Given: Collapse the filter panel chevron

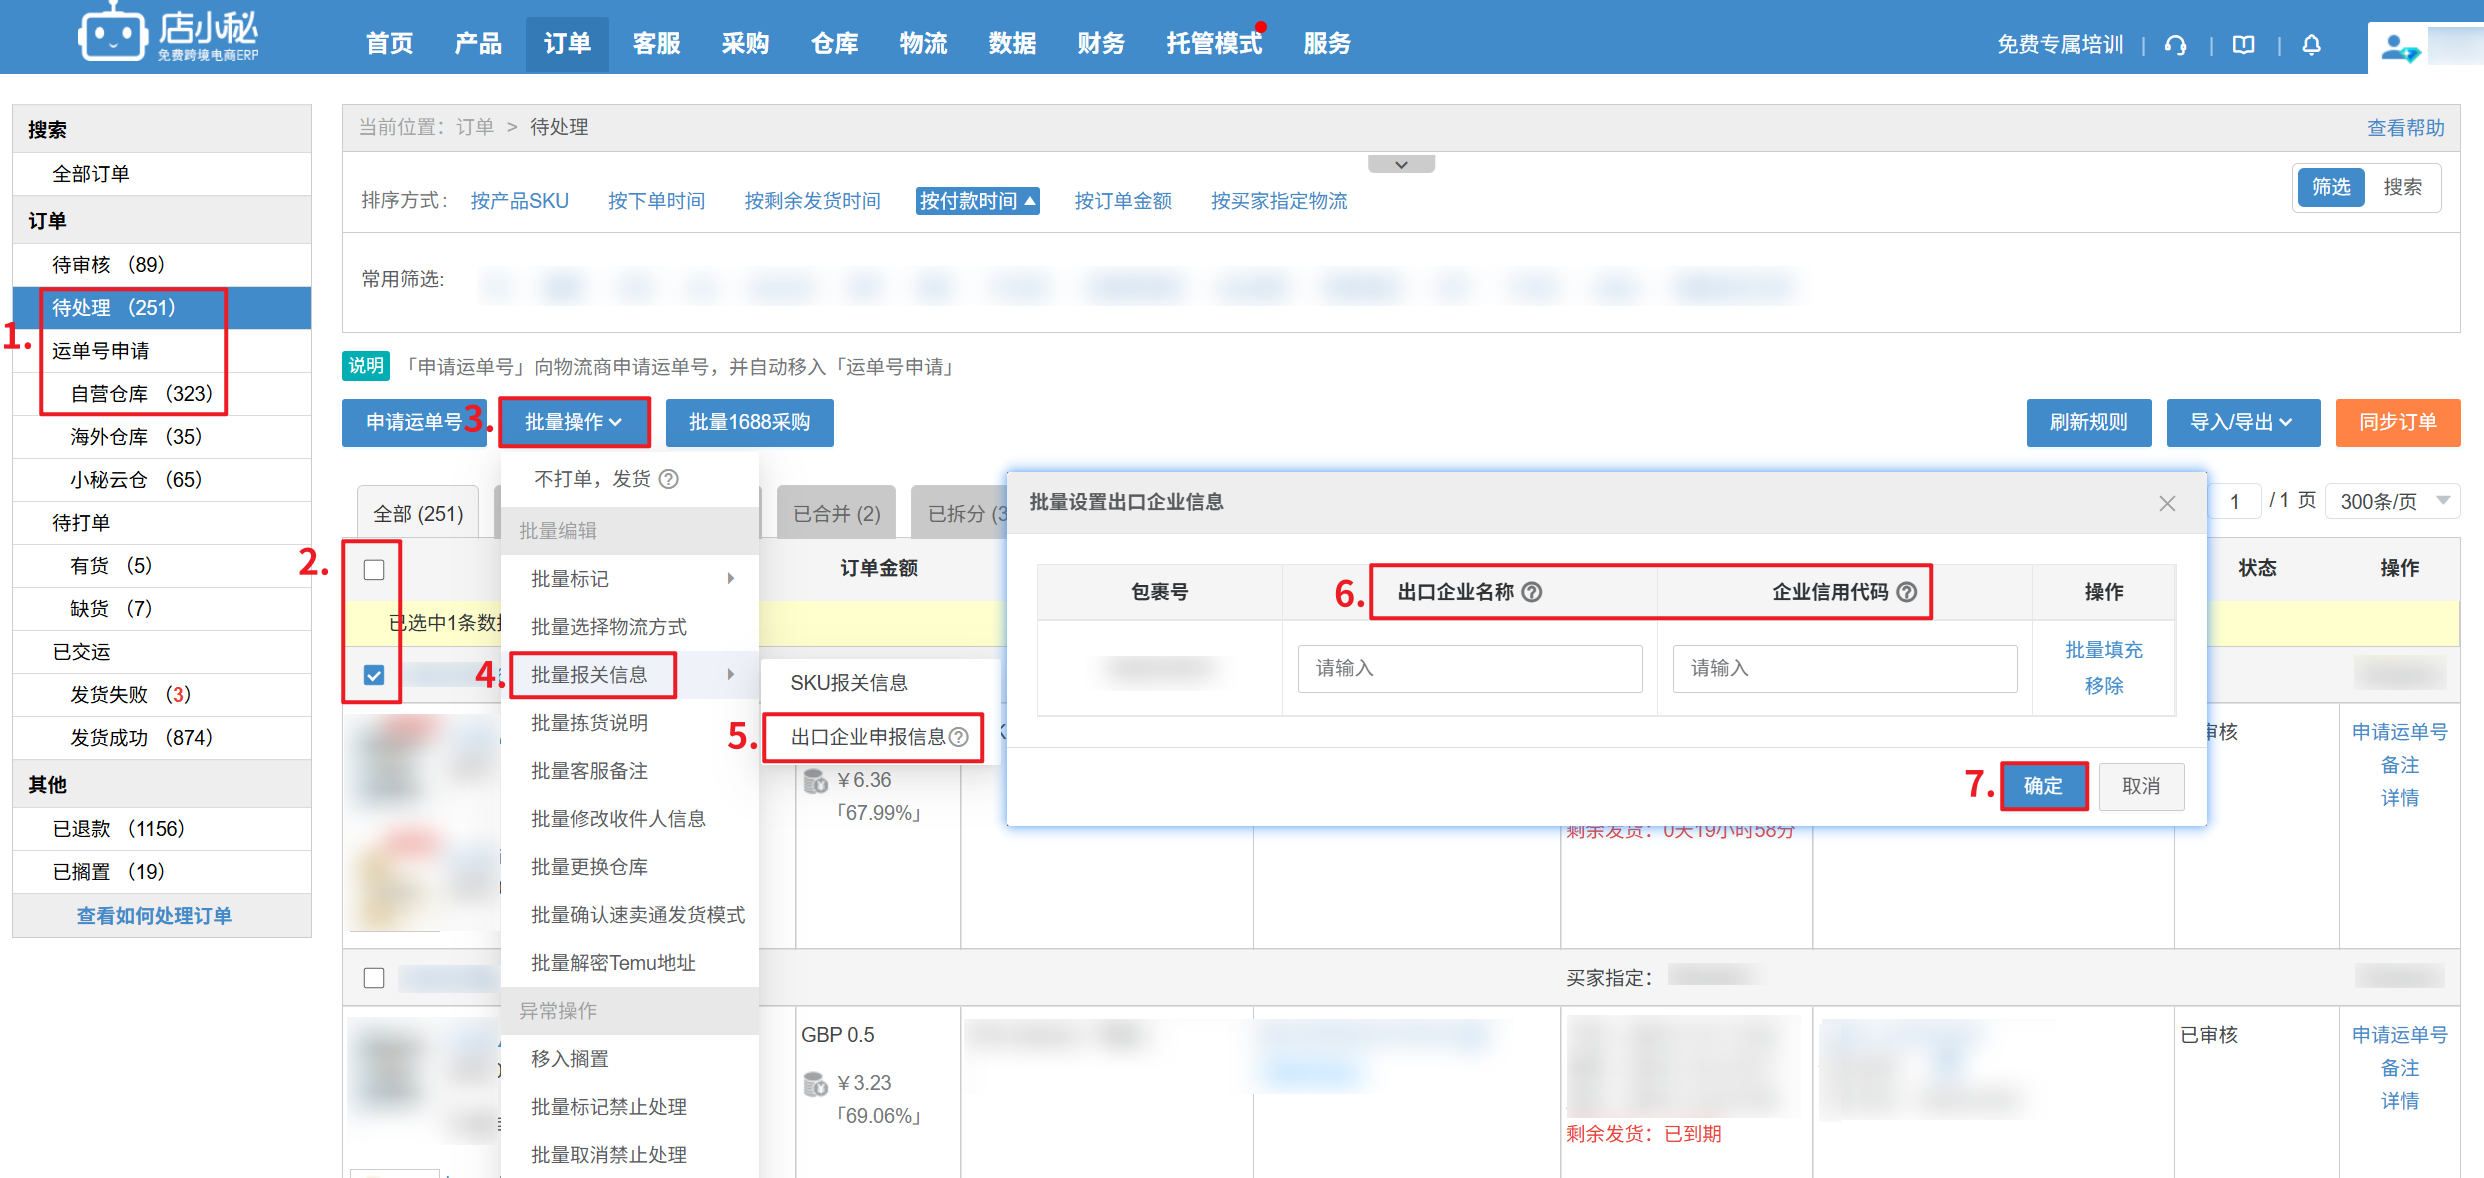Looking at the screenshot, I should coord(1401,164).
